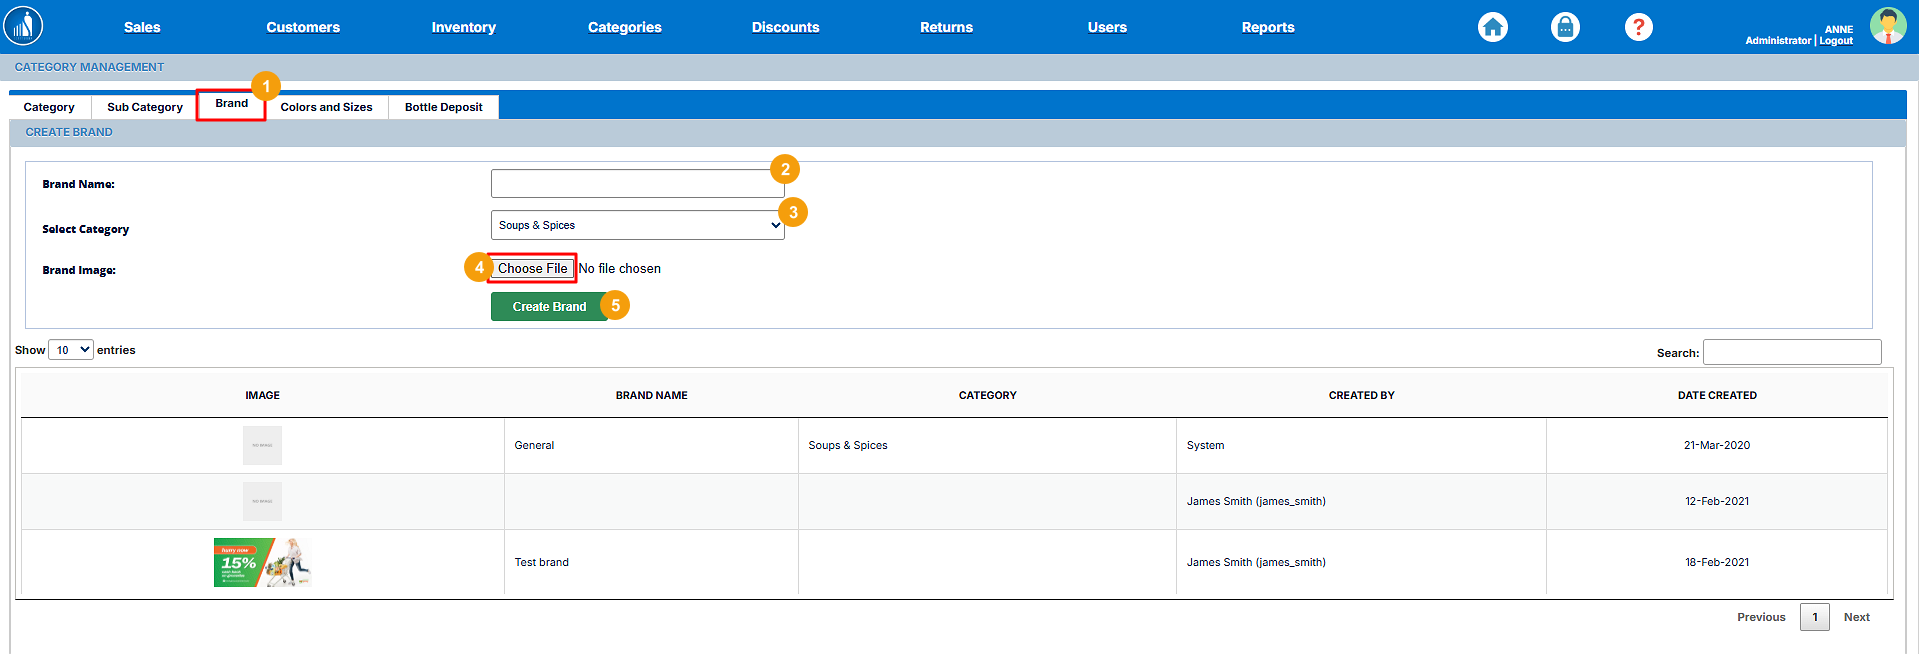Click the home icon in header
This screenshot has height=654, width=1919.
(x=1492, y=27)
